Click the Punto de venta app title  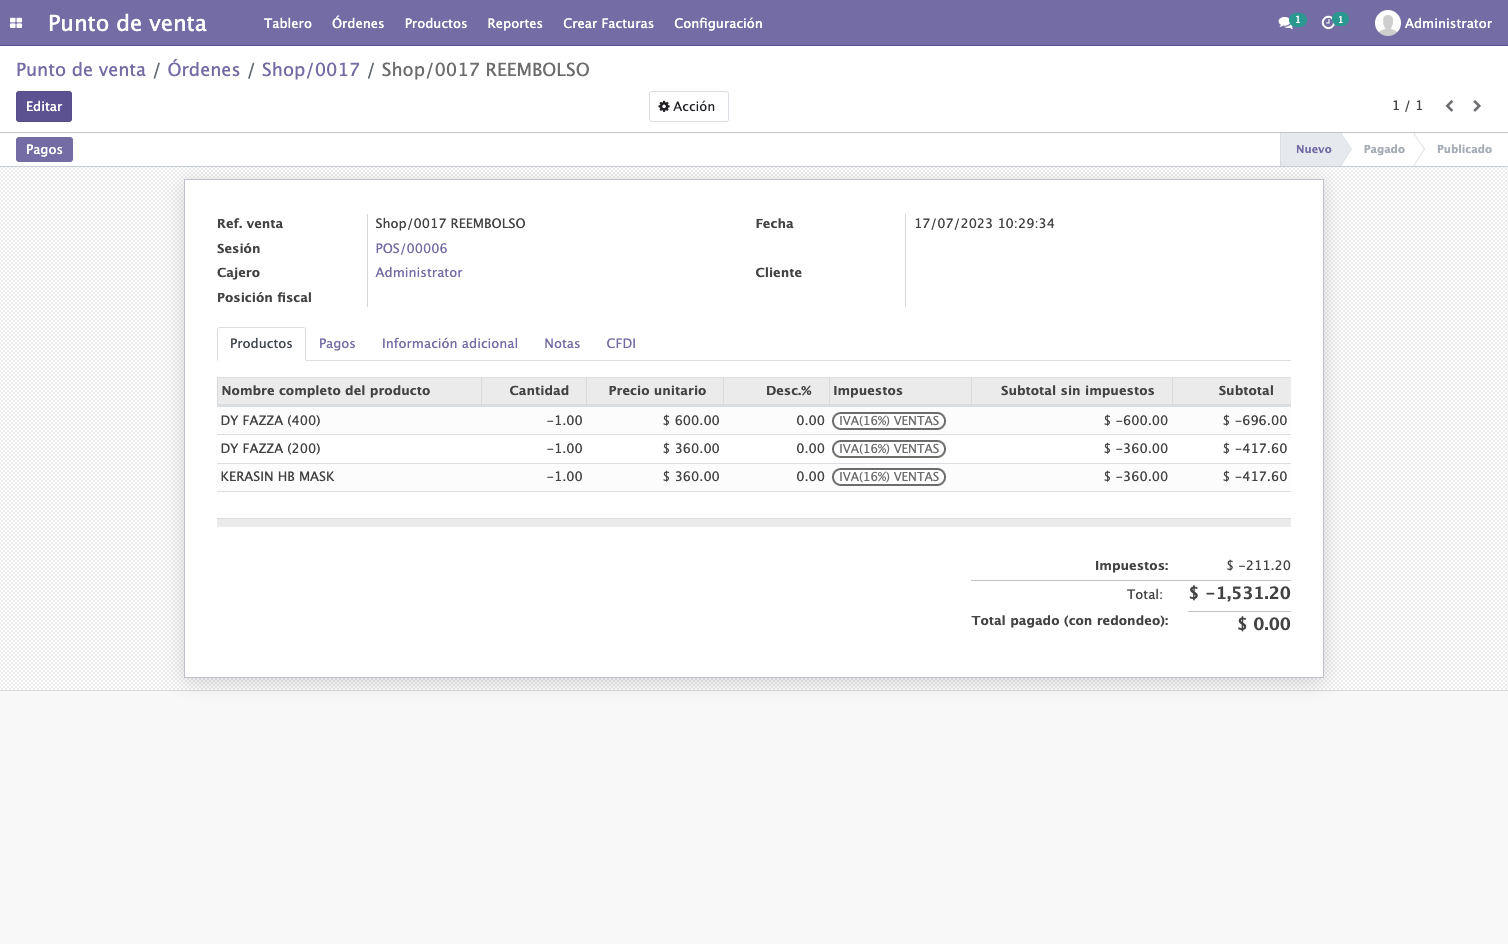click(127, 23)
